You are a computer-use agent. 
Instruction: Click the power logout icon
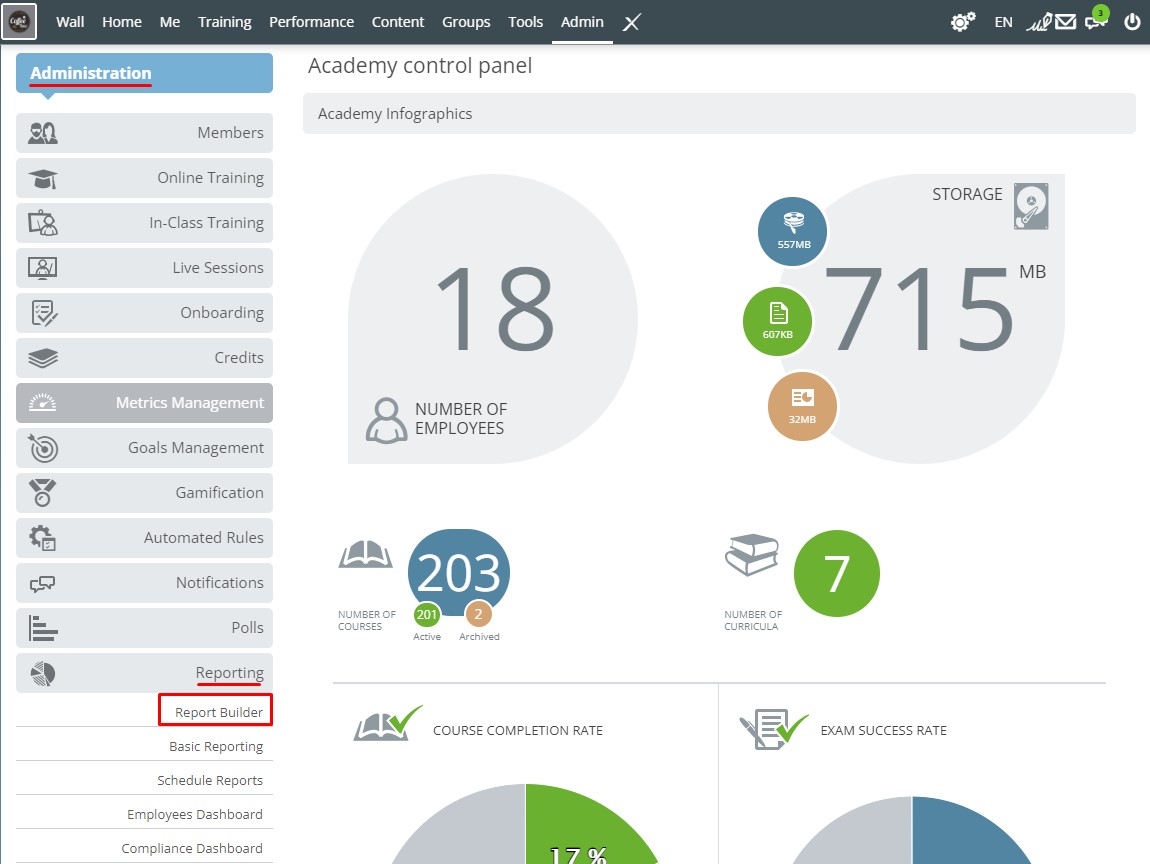click(x=1132, y=22)
